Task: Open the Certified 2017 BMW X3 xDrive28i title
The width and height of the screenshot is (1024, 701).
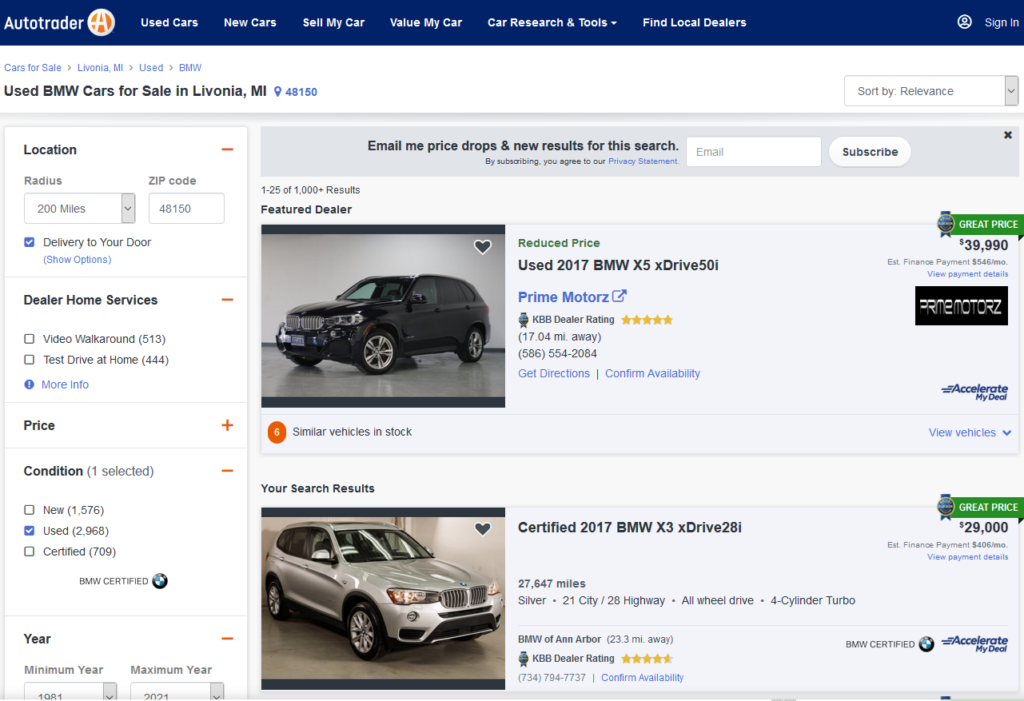Action: [630, 527]
